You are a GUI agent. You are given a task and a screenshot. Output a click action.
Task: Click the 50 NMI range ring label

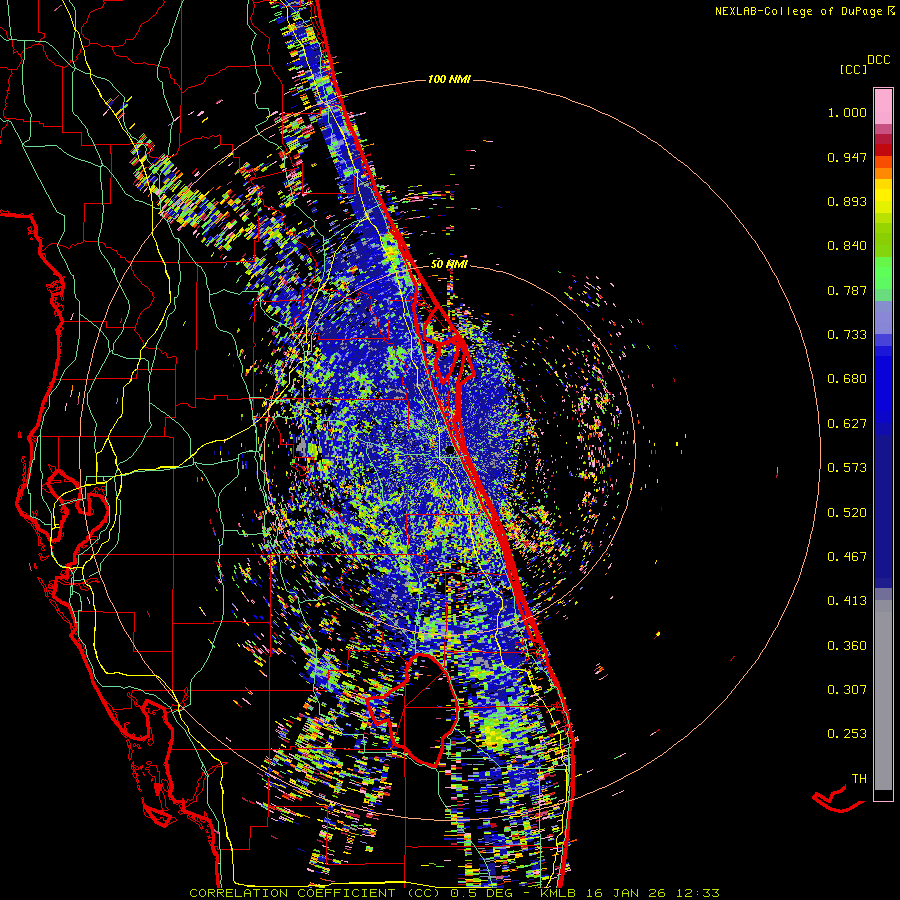tap(449, 265)
